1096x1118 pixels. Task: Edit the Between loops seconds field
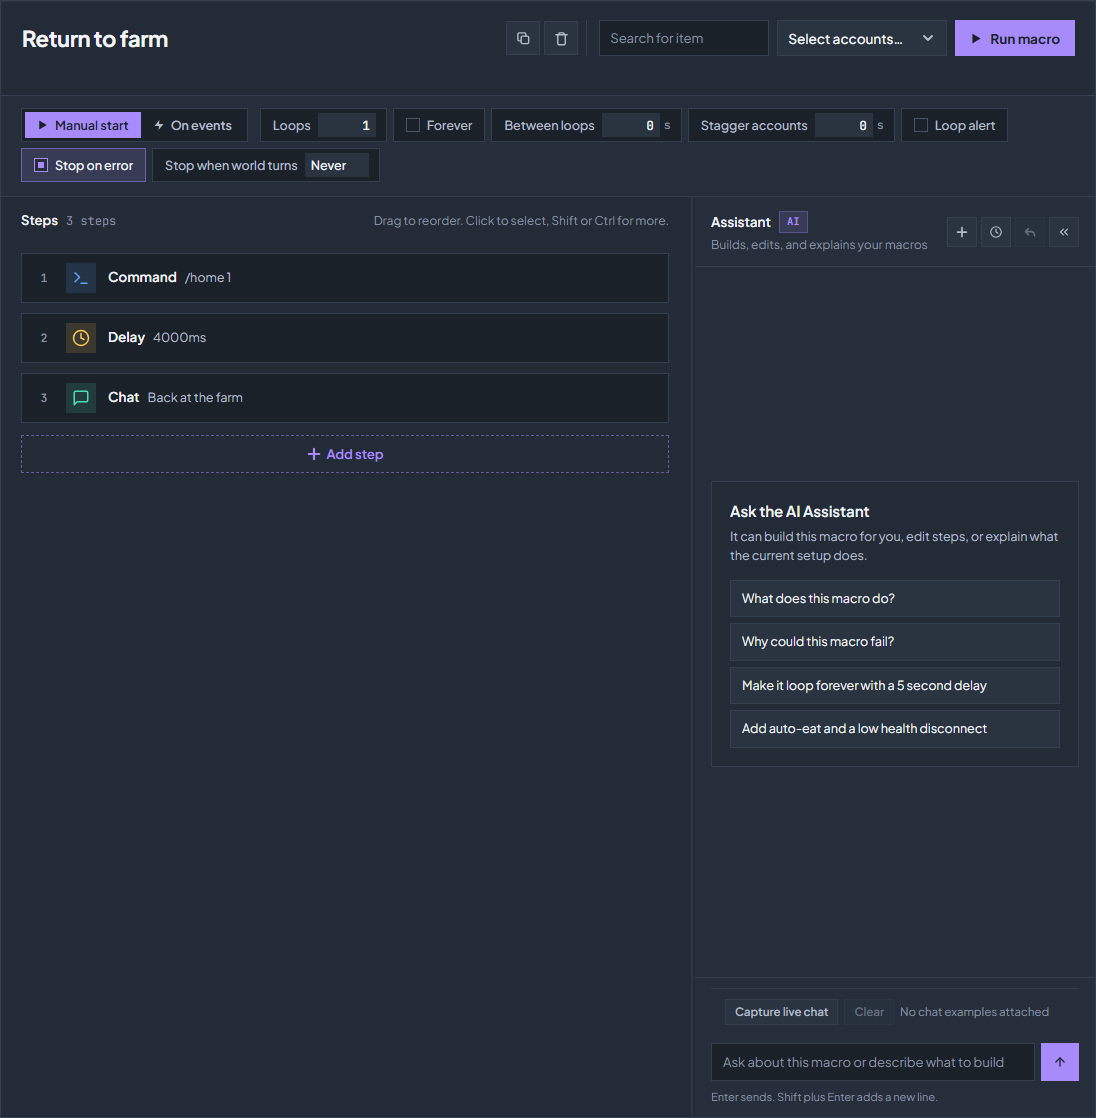click(630, 125)
